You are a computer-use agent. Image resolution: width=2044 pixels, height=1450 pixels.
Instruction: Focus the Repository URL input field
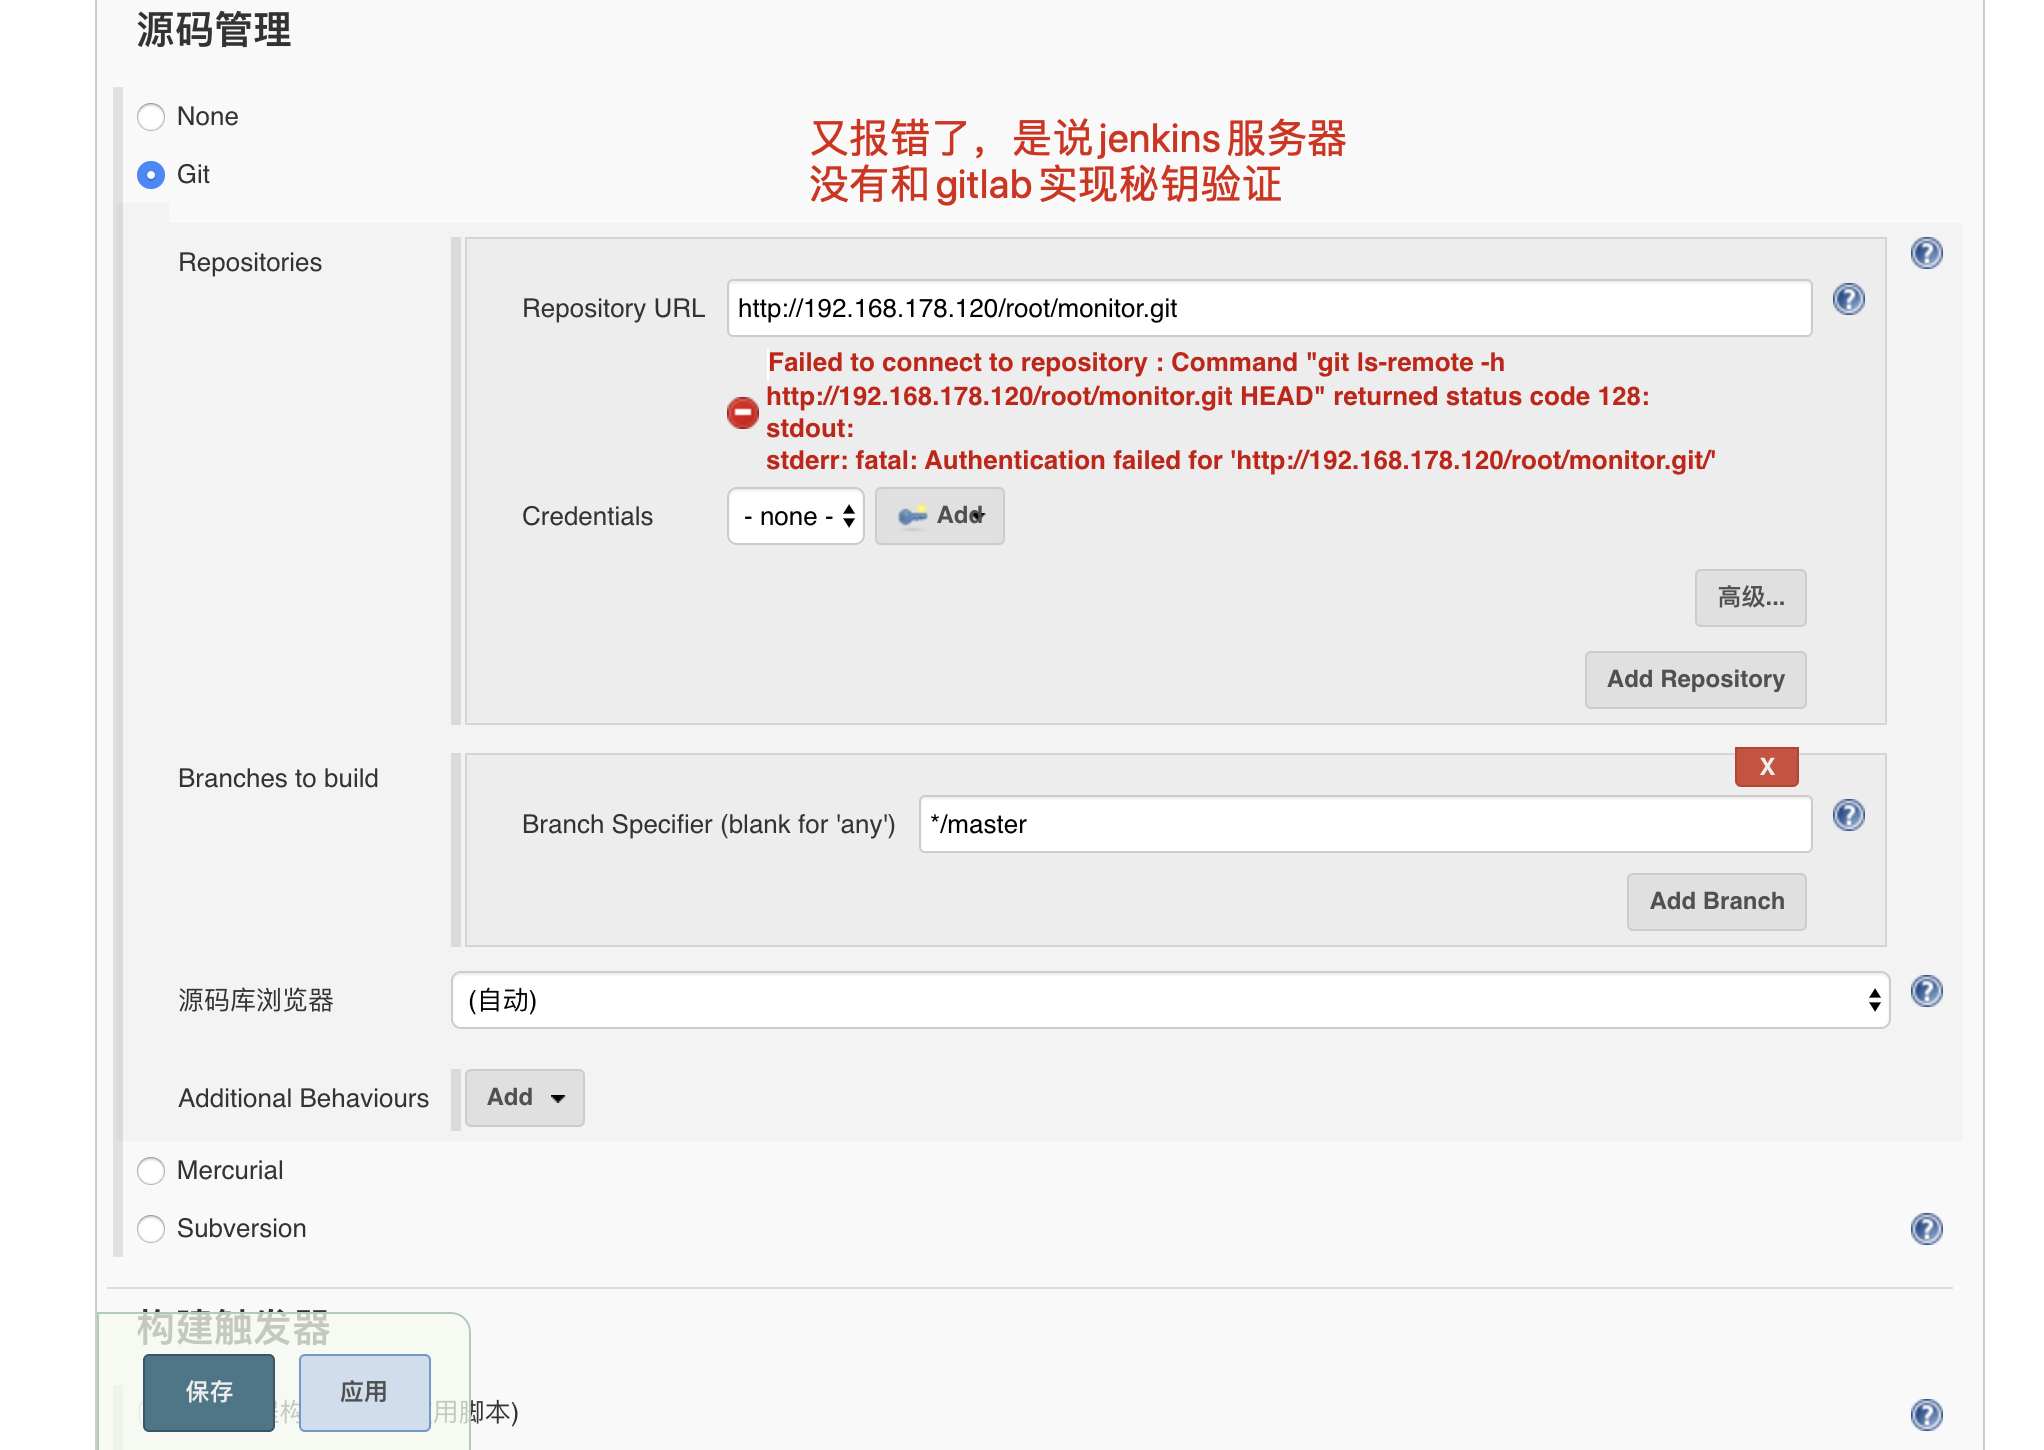click(1269, 308)
